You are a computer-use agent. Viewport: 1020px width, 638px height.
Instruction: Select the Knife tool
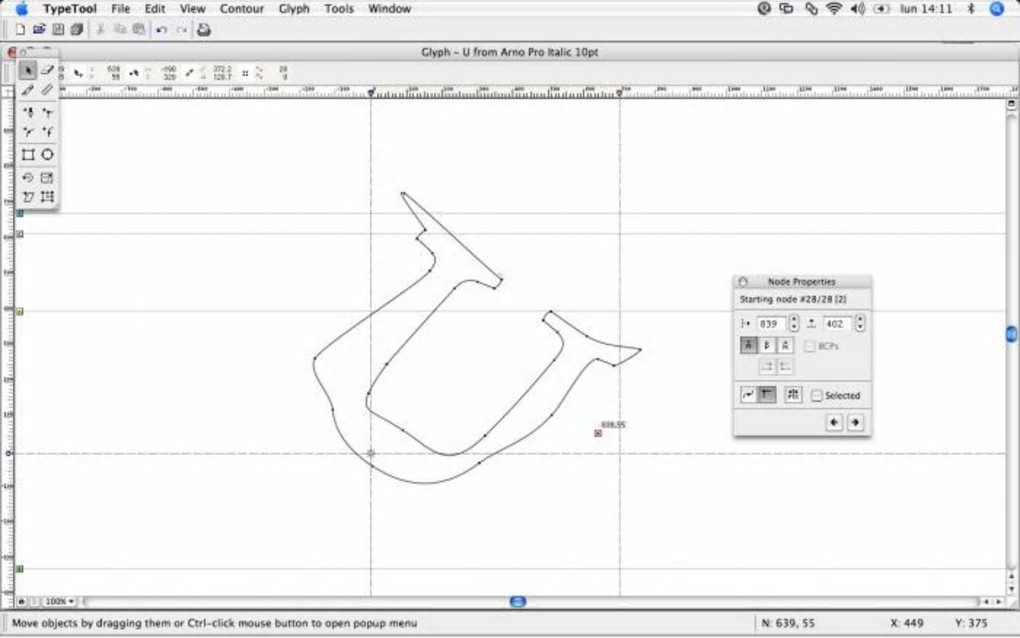click(27, 90)
